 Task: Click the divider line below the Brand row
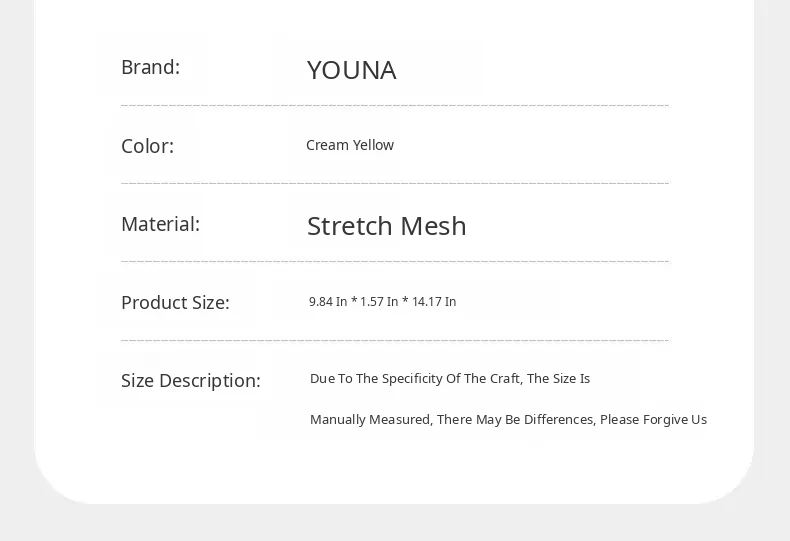[394, 105]
